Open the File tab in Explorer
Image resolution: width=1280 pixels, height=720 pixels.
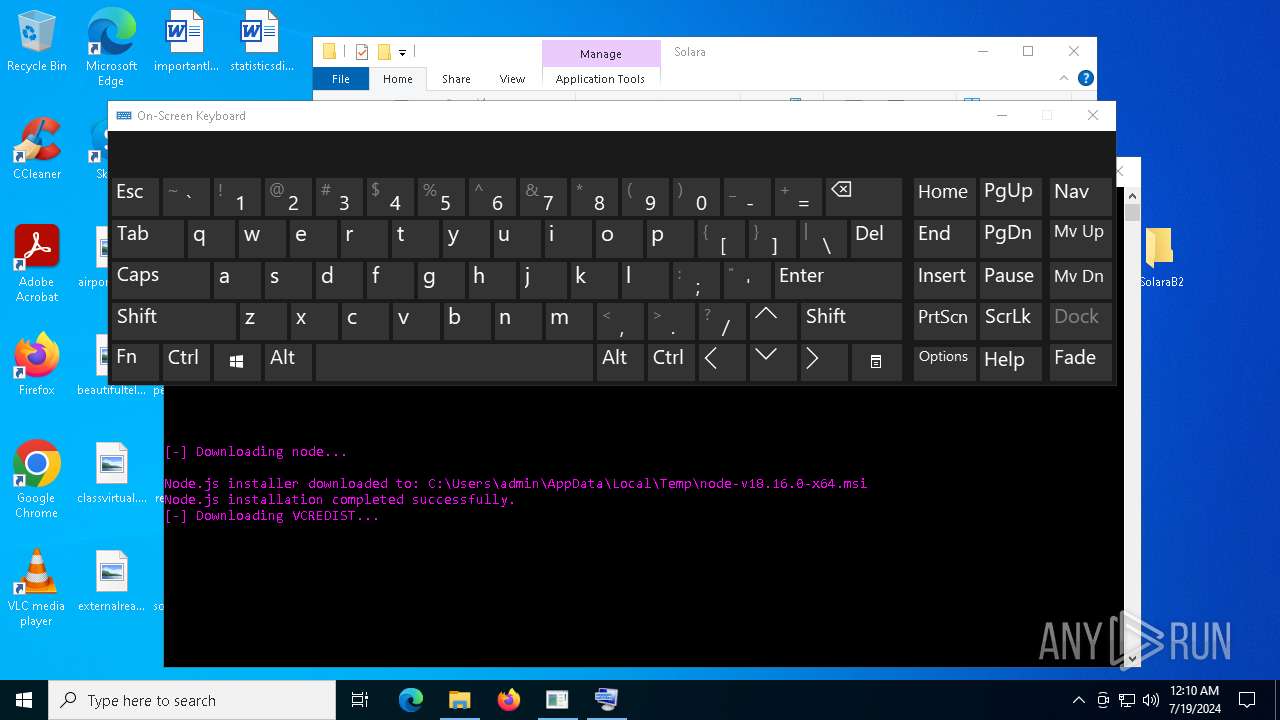point(341,79)
